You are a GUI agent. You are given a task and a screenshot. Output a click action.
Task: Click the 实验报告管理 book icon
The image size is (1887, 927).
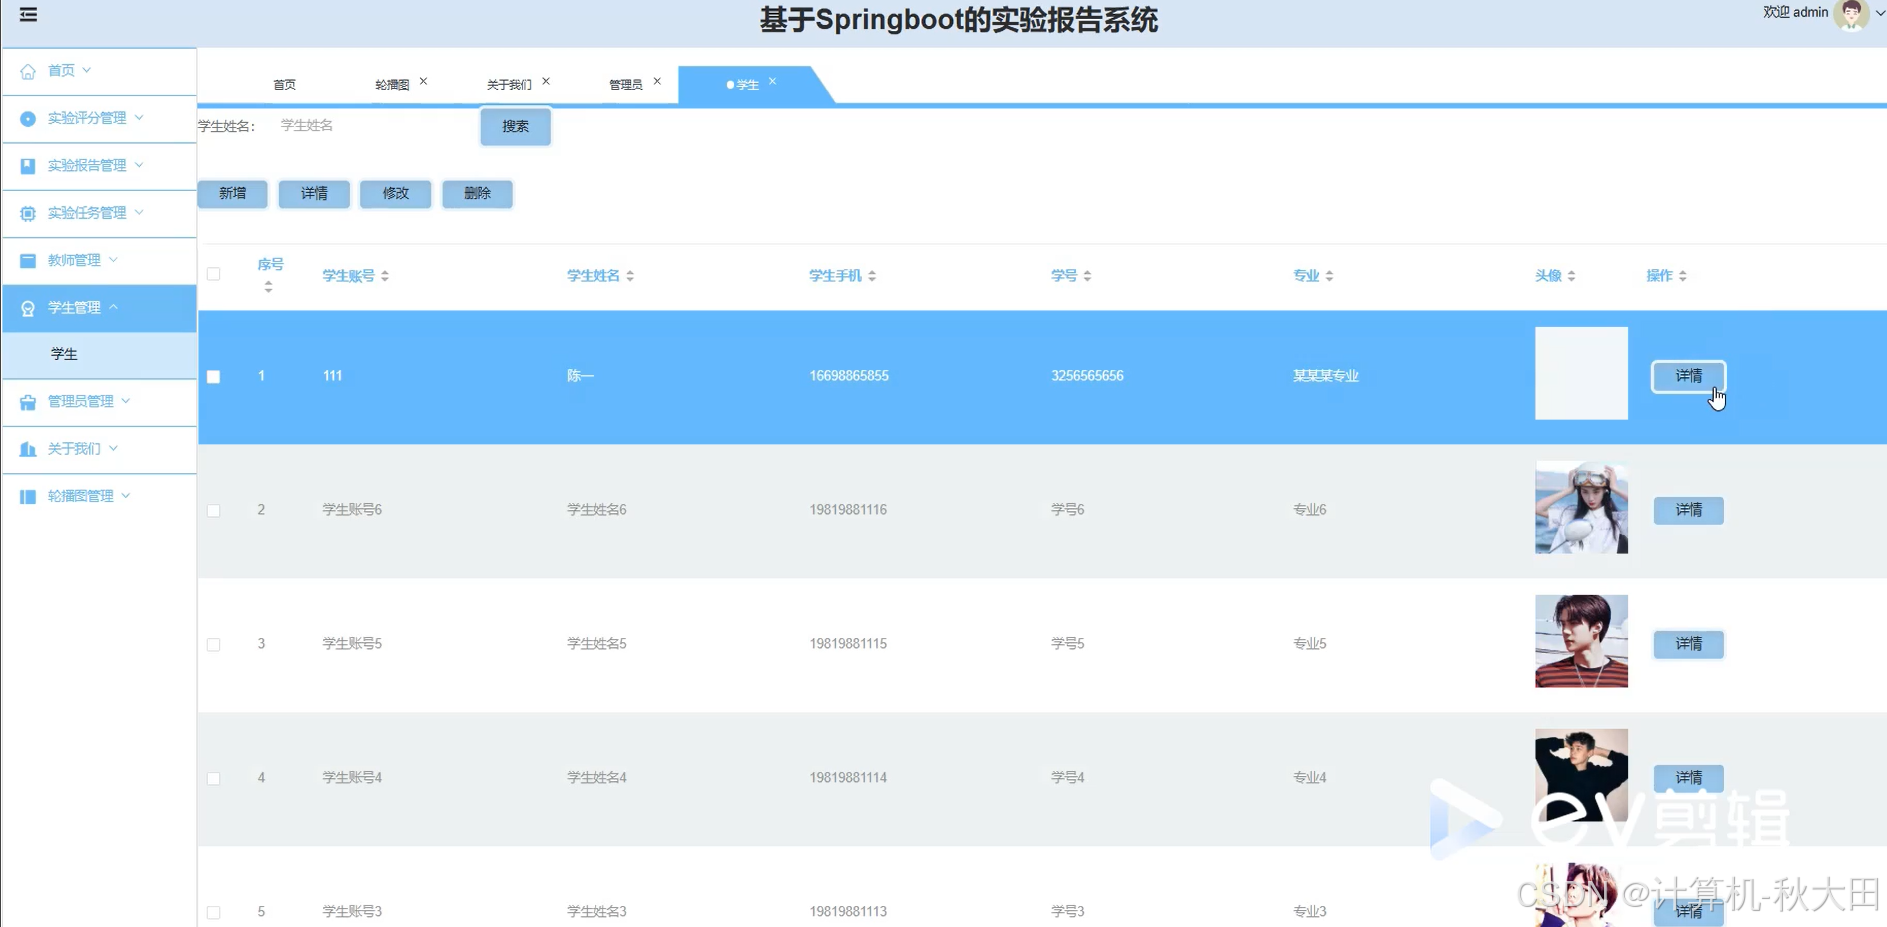tap(27, 165)
